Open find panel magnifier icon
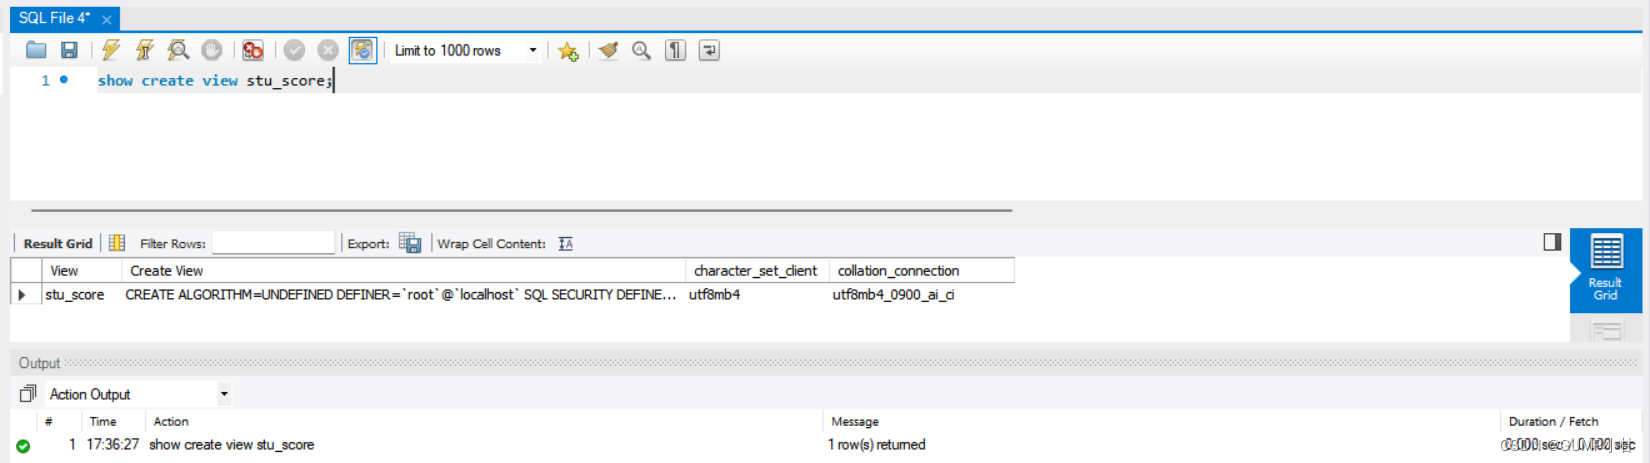 [642, 50]
